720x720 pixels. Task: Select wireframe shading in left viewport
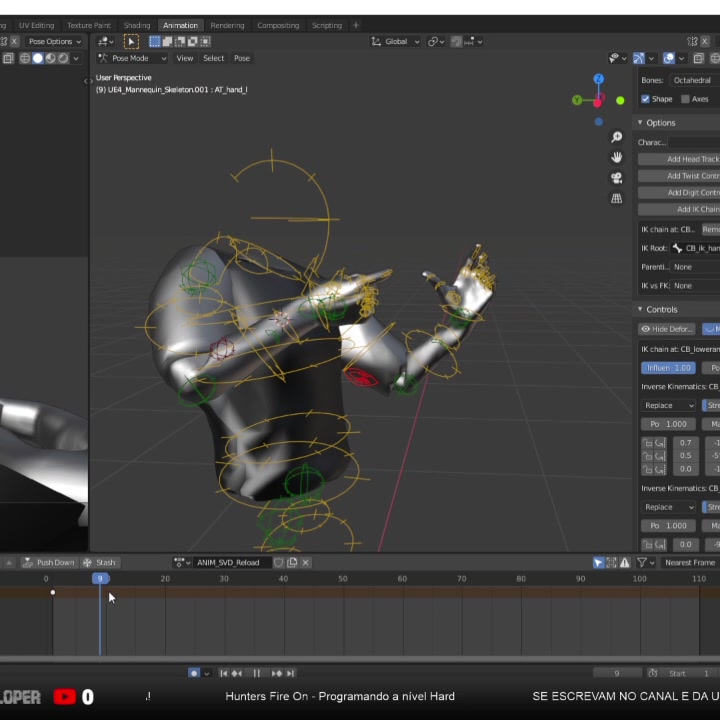point(25,58)
